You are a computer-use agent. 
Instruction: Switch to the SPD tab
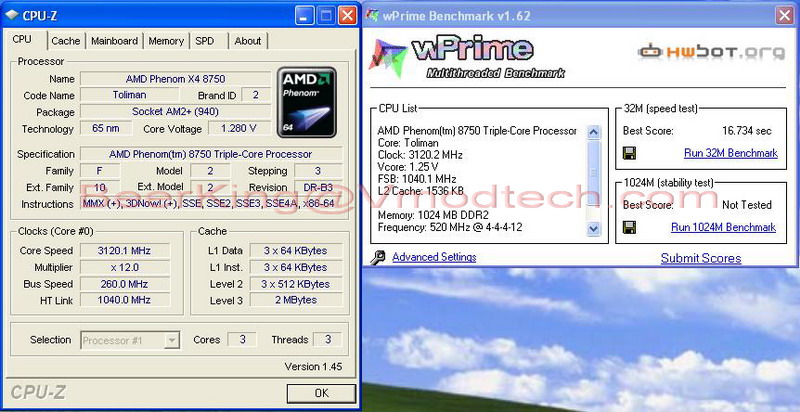coord(205,41)
